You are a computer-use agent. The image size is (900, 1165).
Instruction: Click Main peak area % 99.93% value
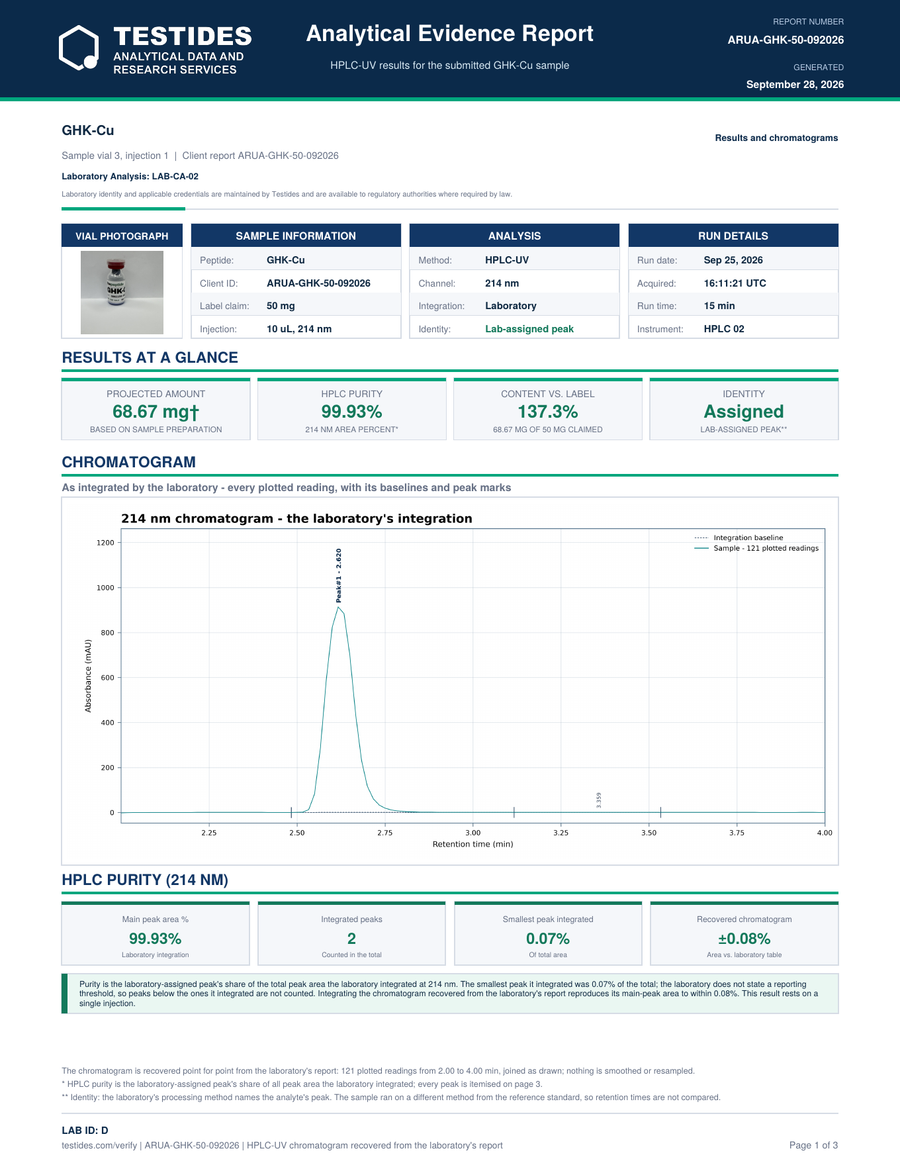point(155,938)
